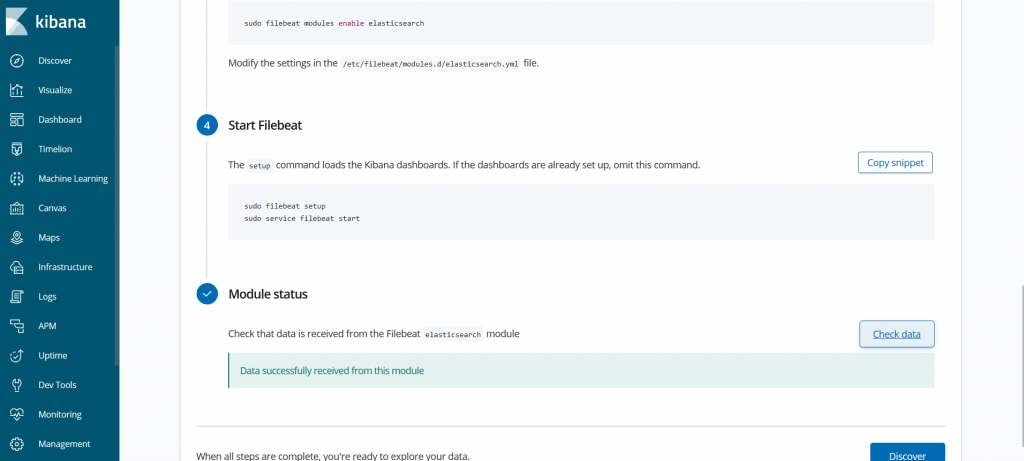
Task: Open the Uptime icon
Action: (x=17, y=356)
